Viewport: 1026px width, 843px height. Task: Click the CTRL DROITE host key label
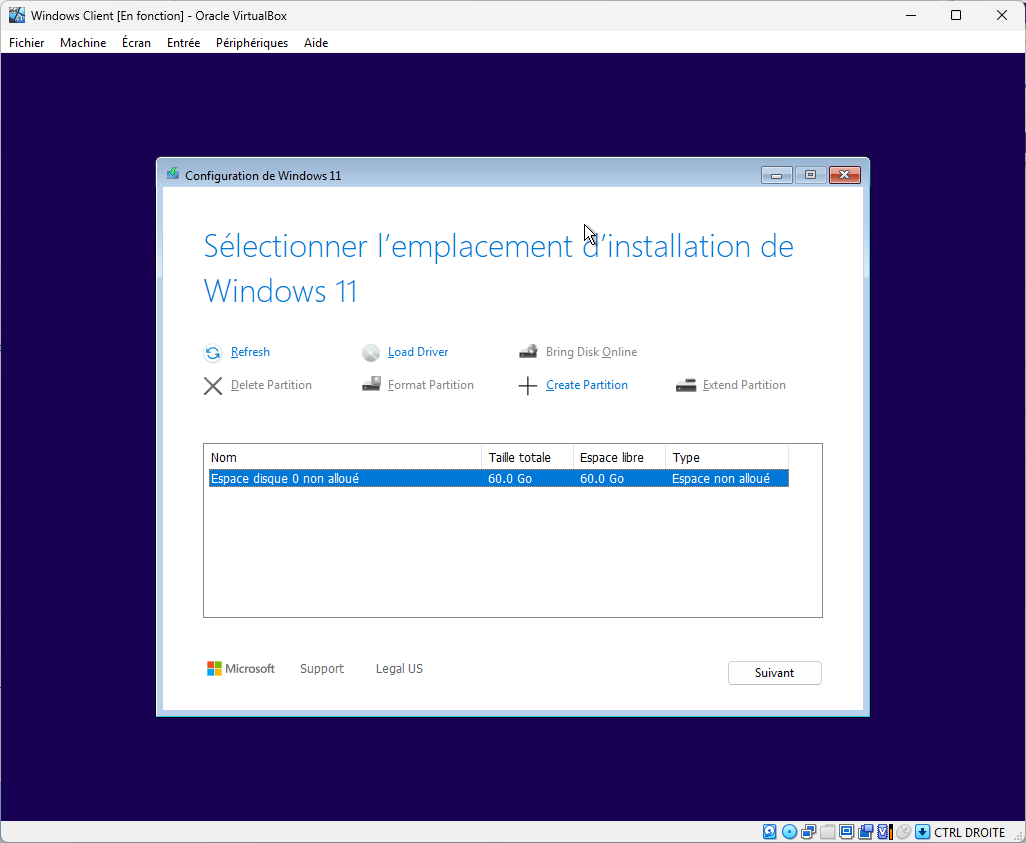(x=969, y=833)
